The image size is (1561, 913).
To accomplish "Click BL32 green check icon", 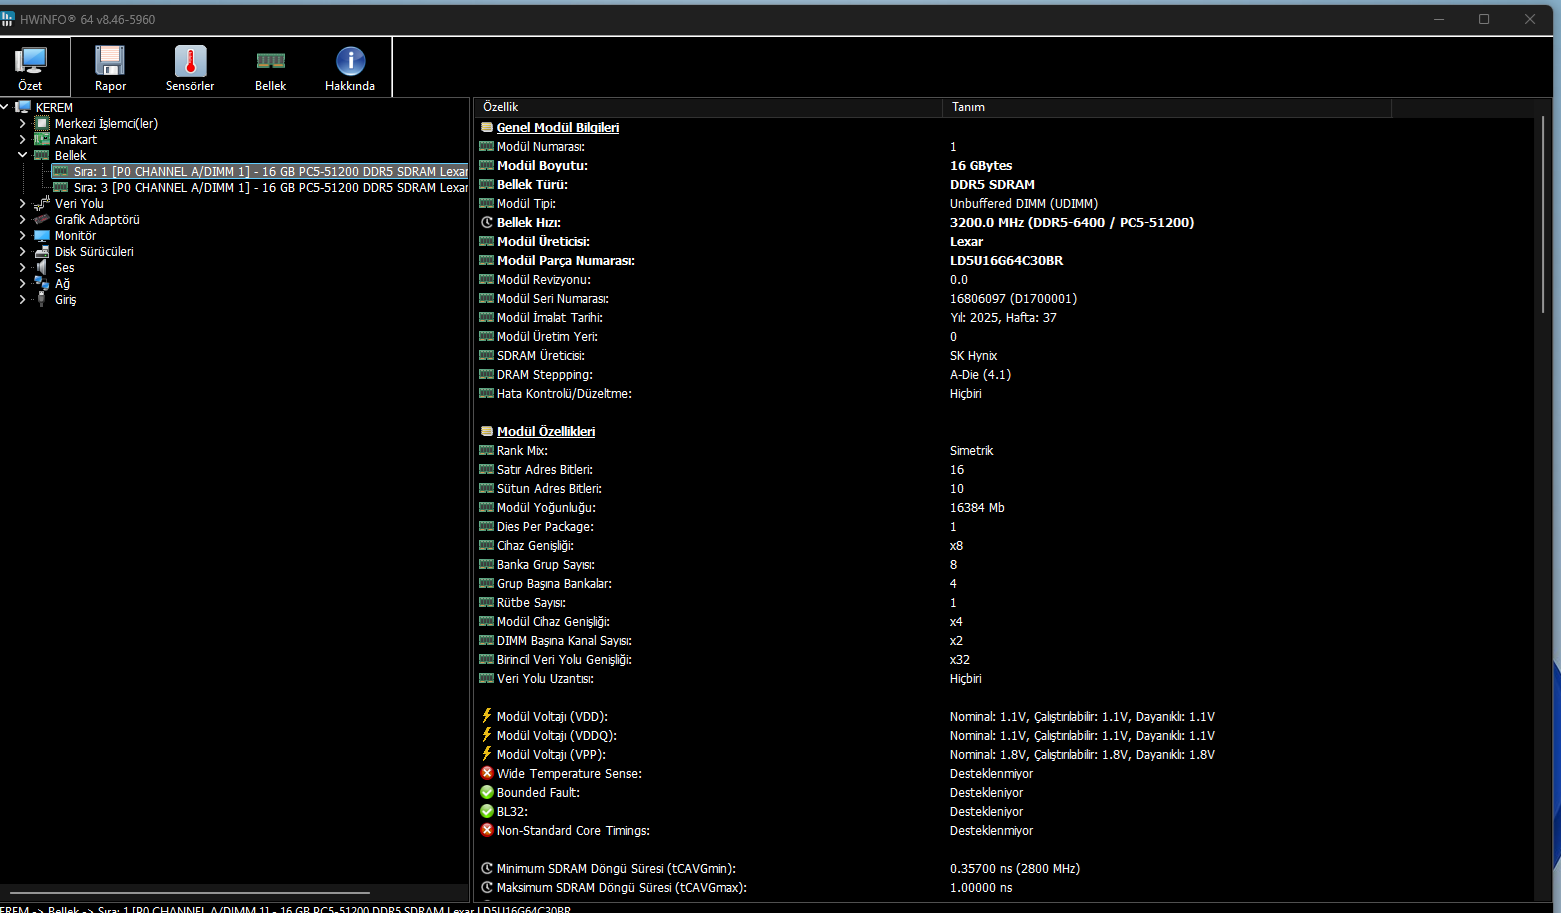I will 487,811.
